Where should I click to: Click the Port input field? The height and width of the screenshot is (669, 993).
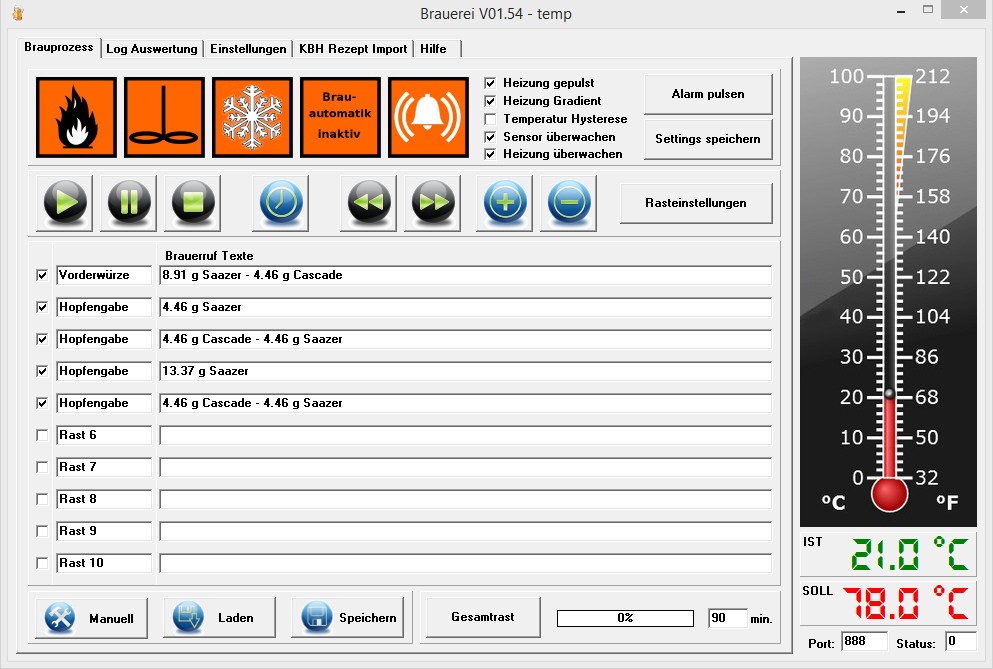pyautogui.click(x=864, y=641)
